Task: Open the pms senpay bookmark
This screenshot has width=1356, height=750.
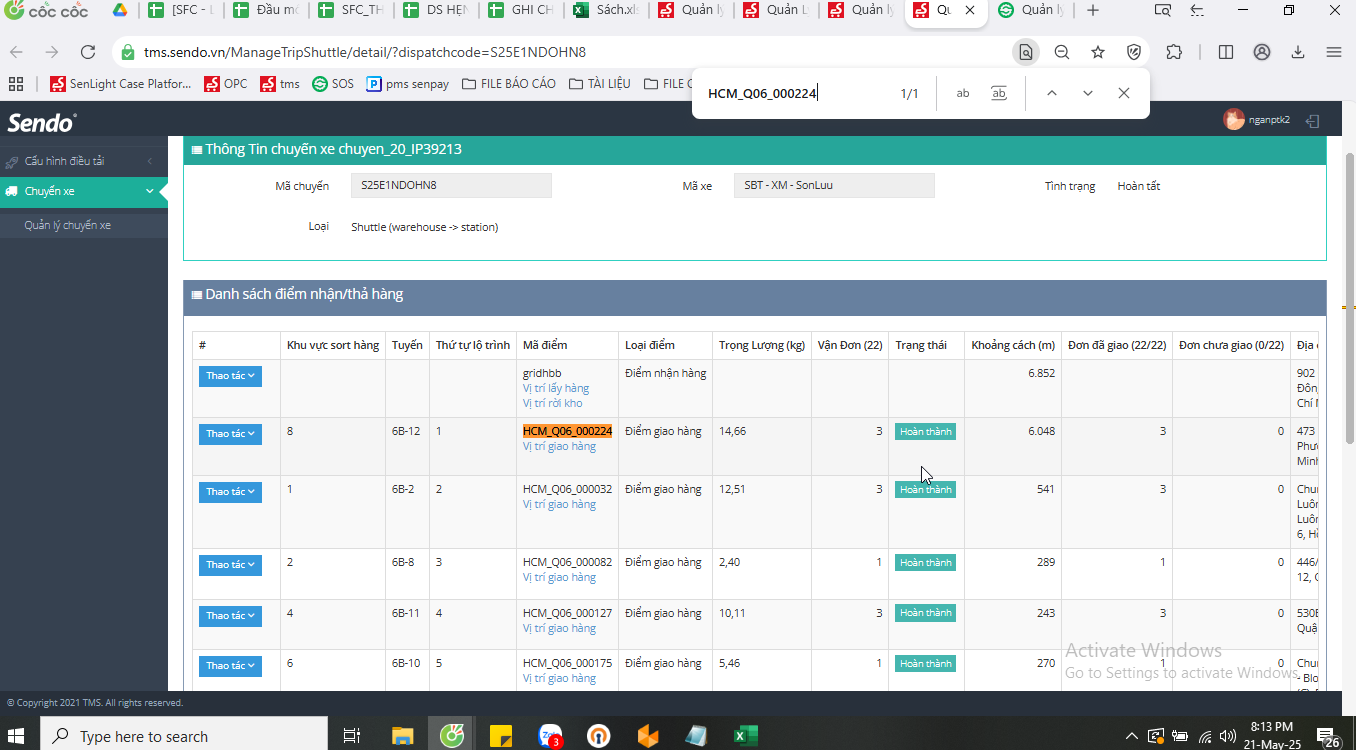Action: pos(407,84)
